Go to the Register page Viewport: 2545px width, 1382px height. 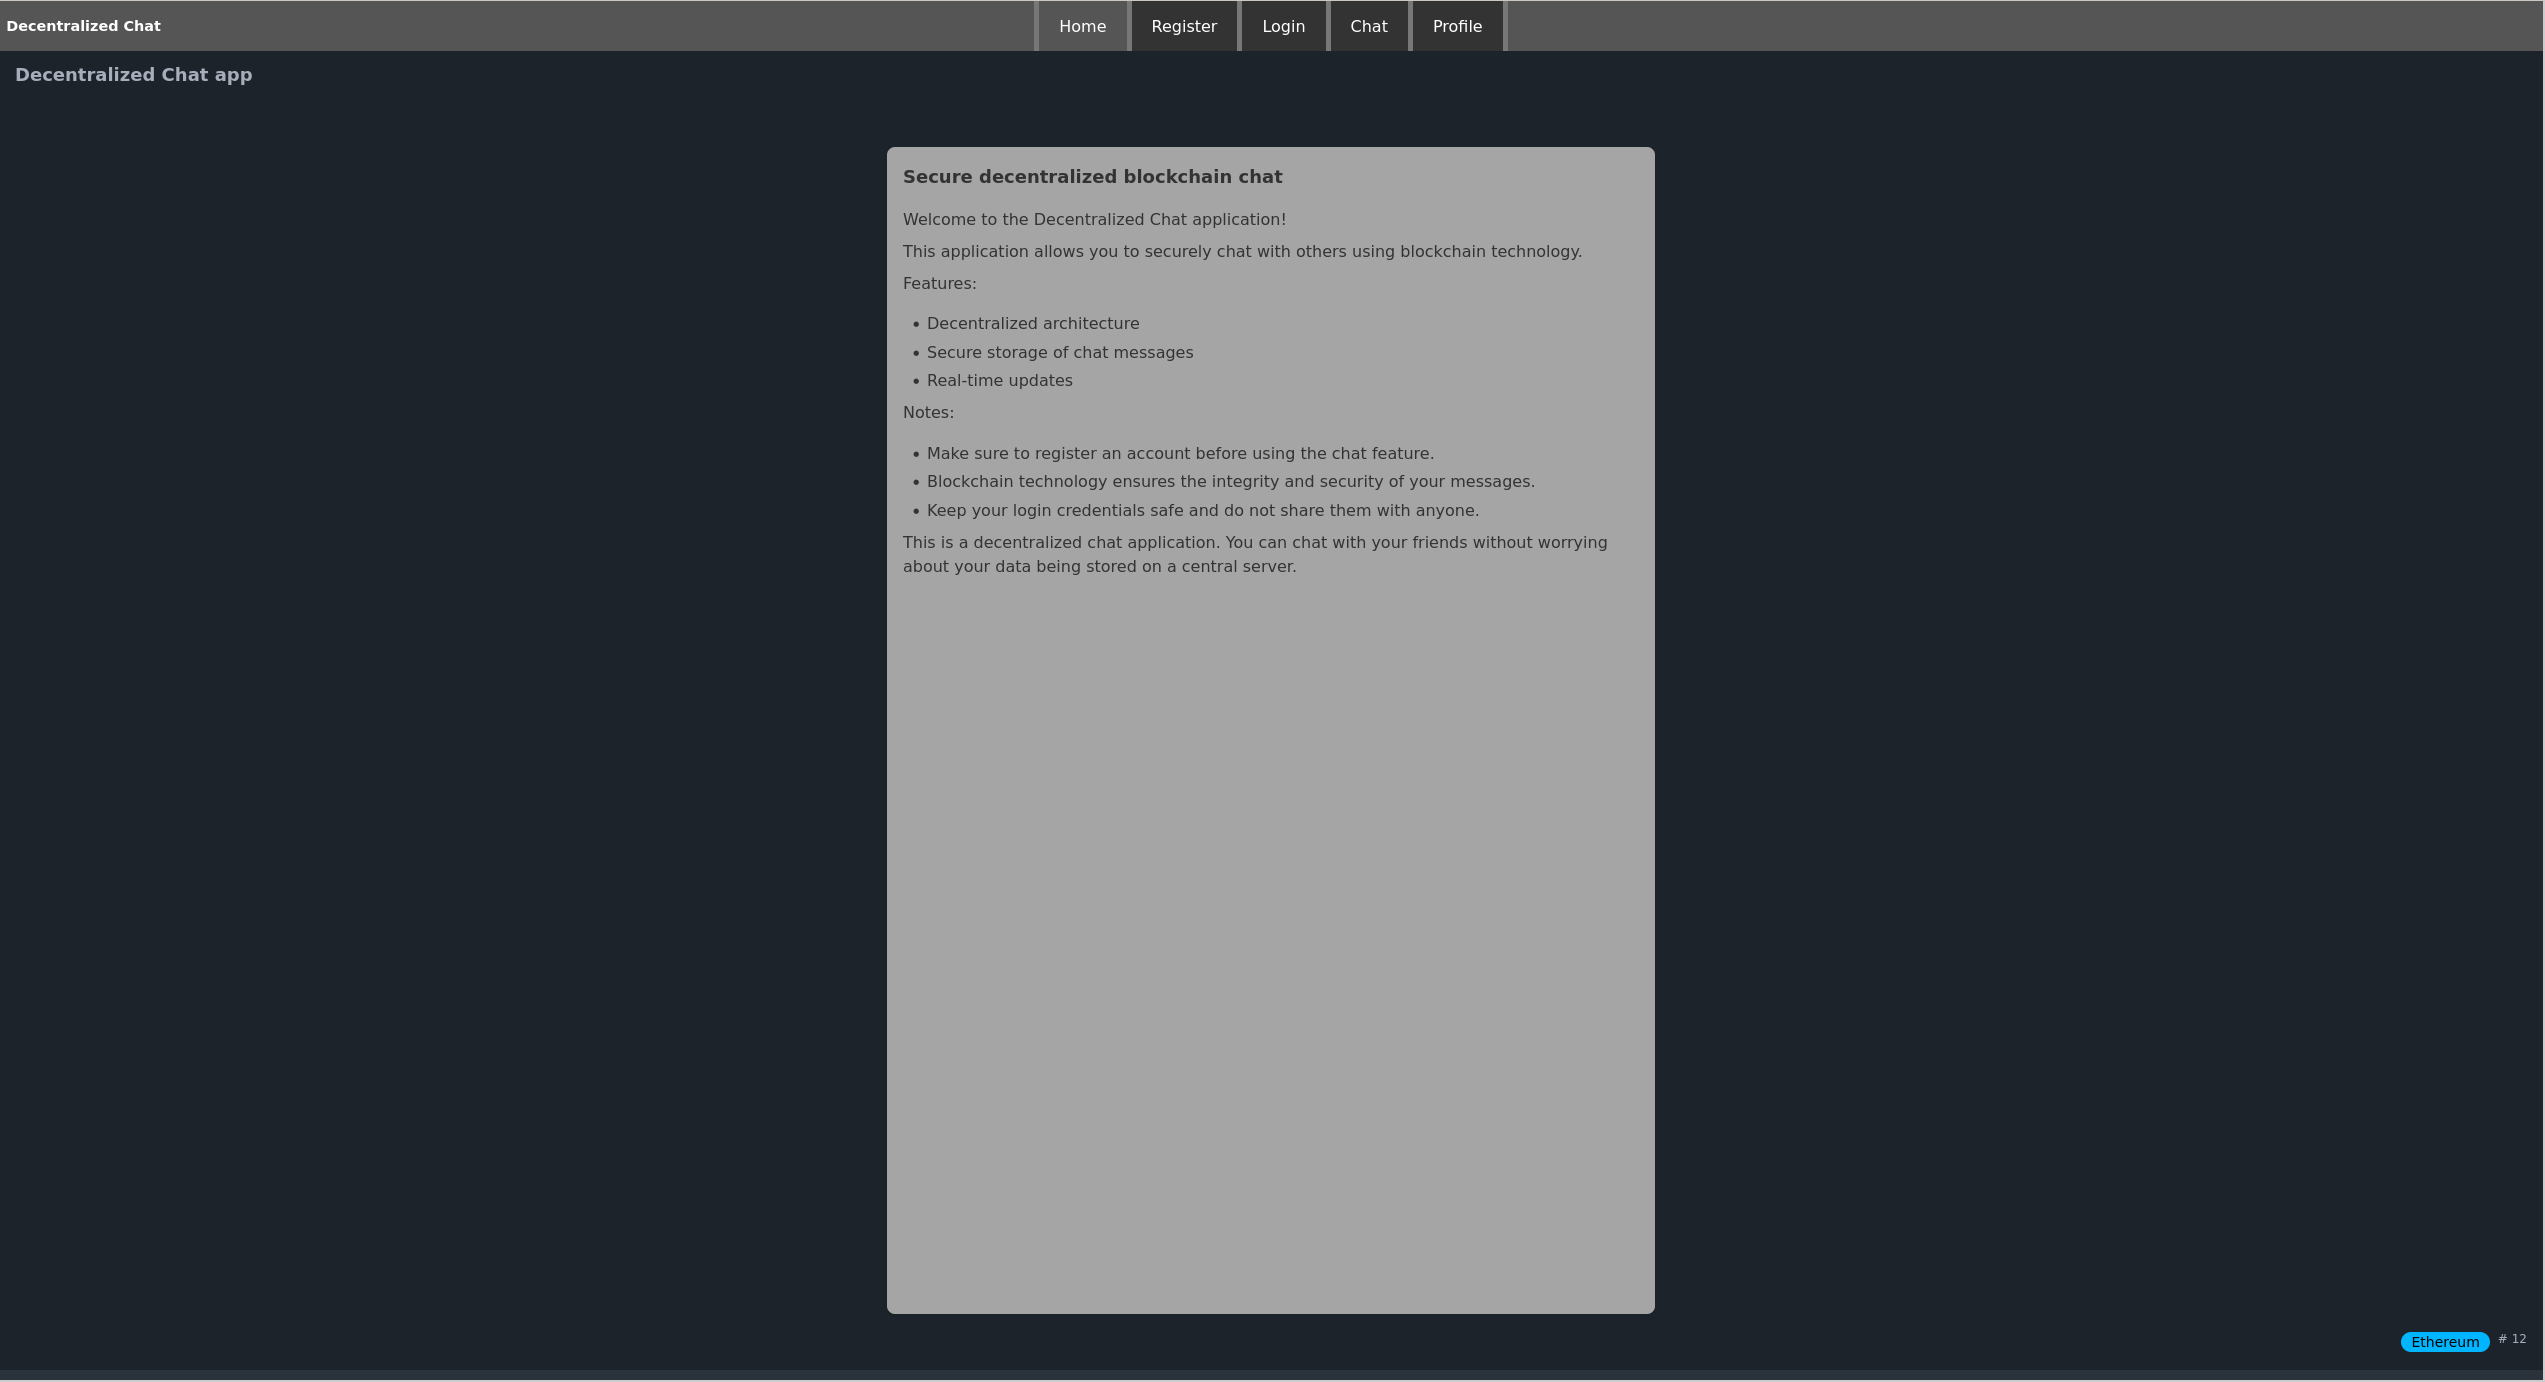coord(1183,26)
